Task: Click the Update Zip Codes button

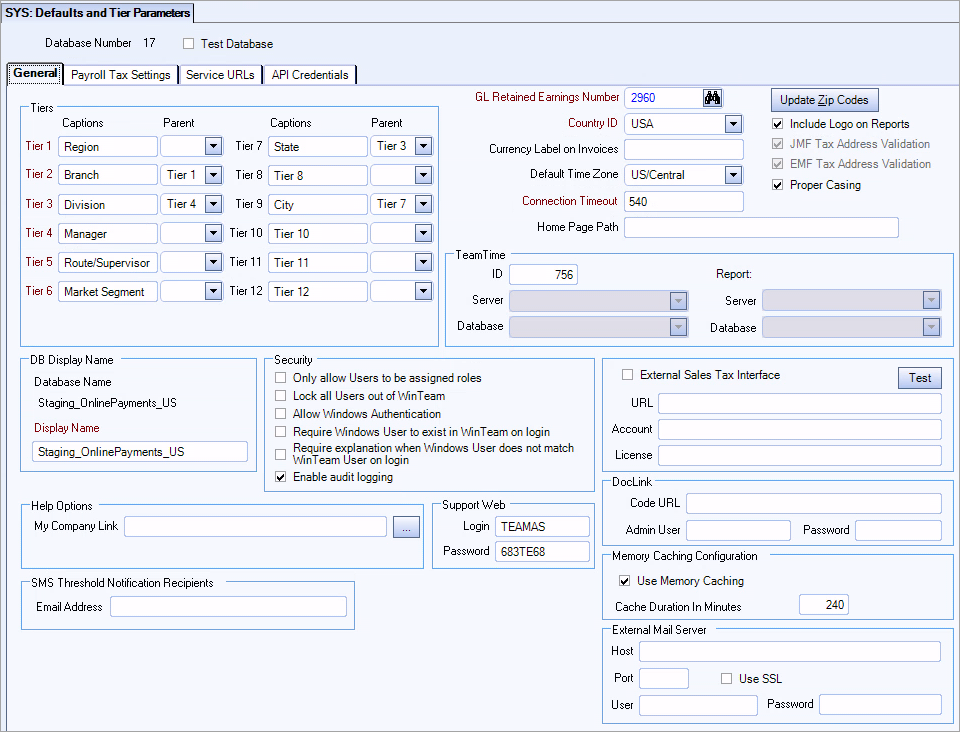Action: [824, 100]
